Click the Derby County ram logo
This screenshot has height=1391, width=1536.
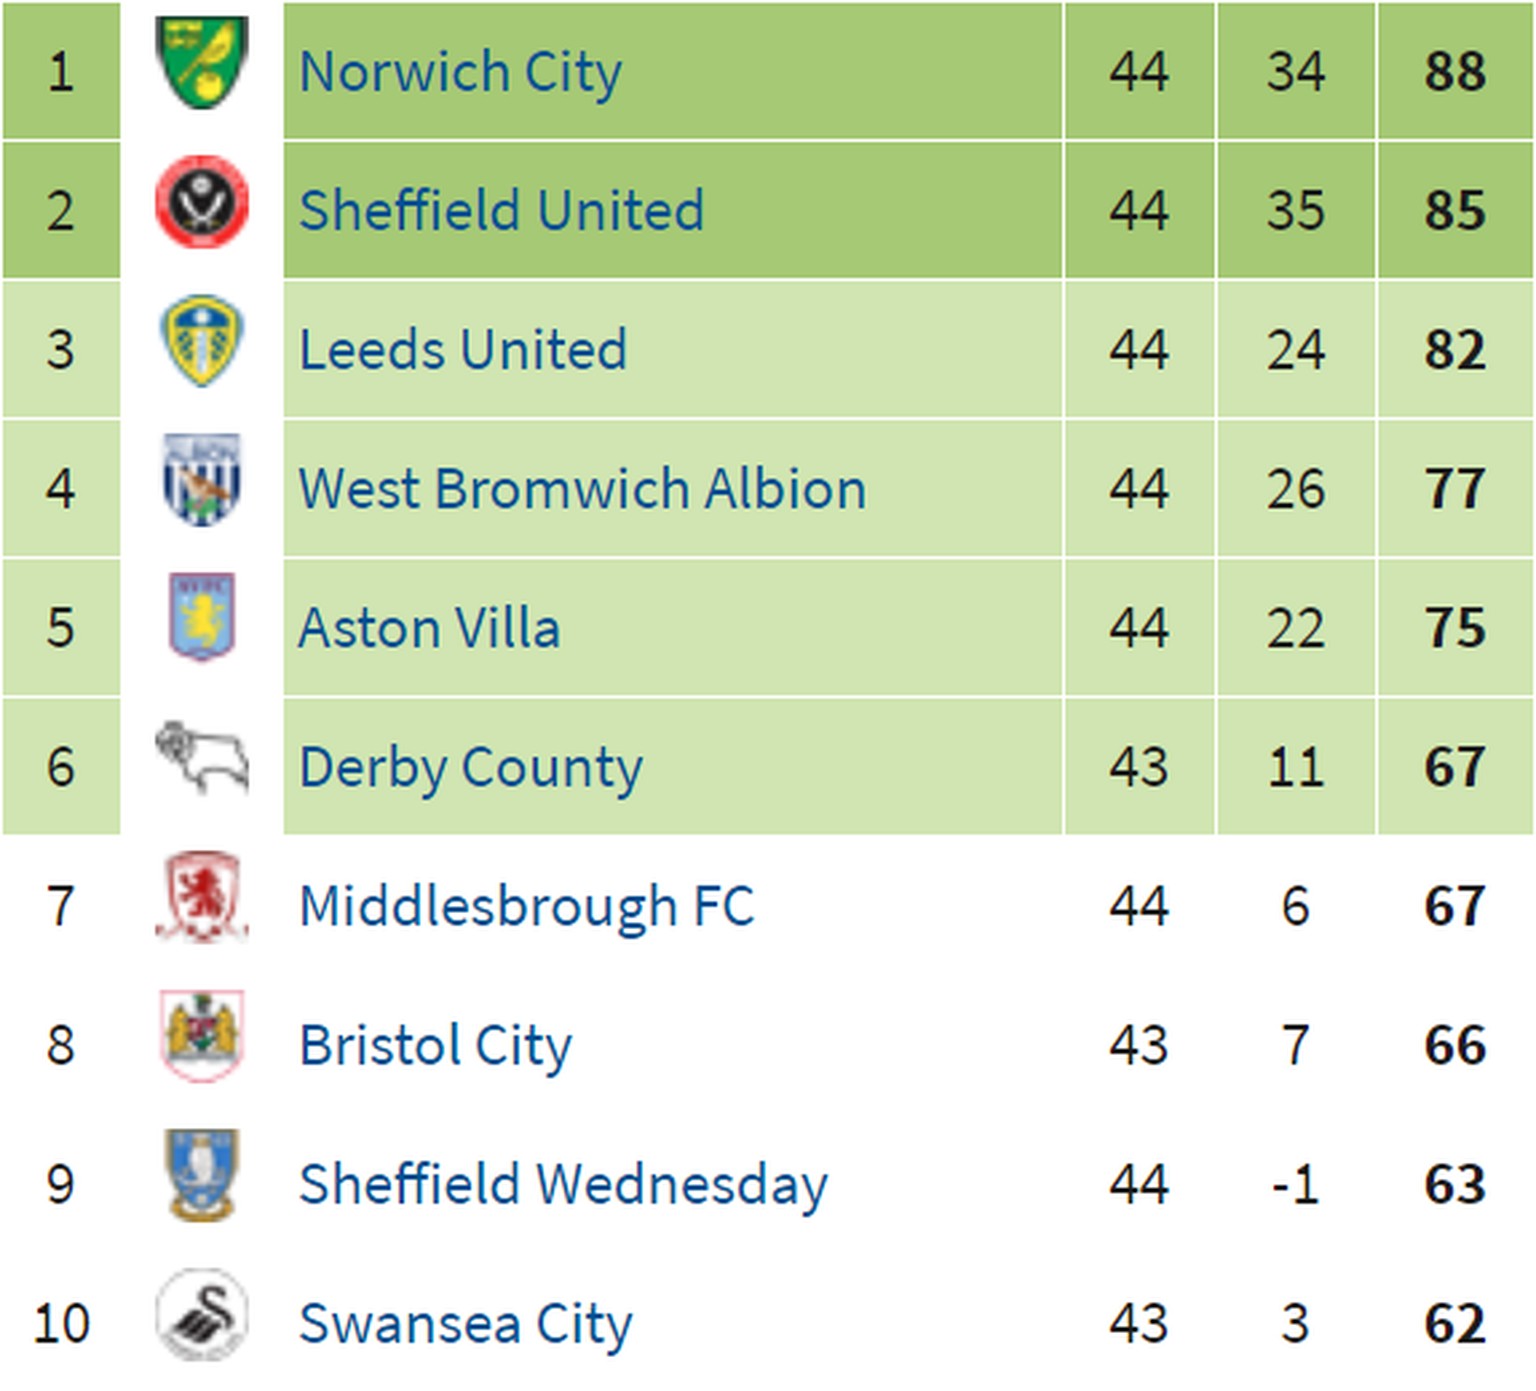click(x=202, y=758)
